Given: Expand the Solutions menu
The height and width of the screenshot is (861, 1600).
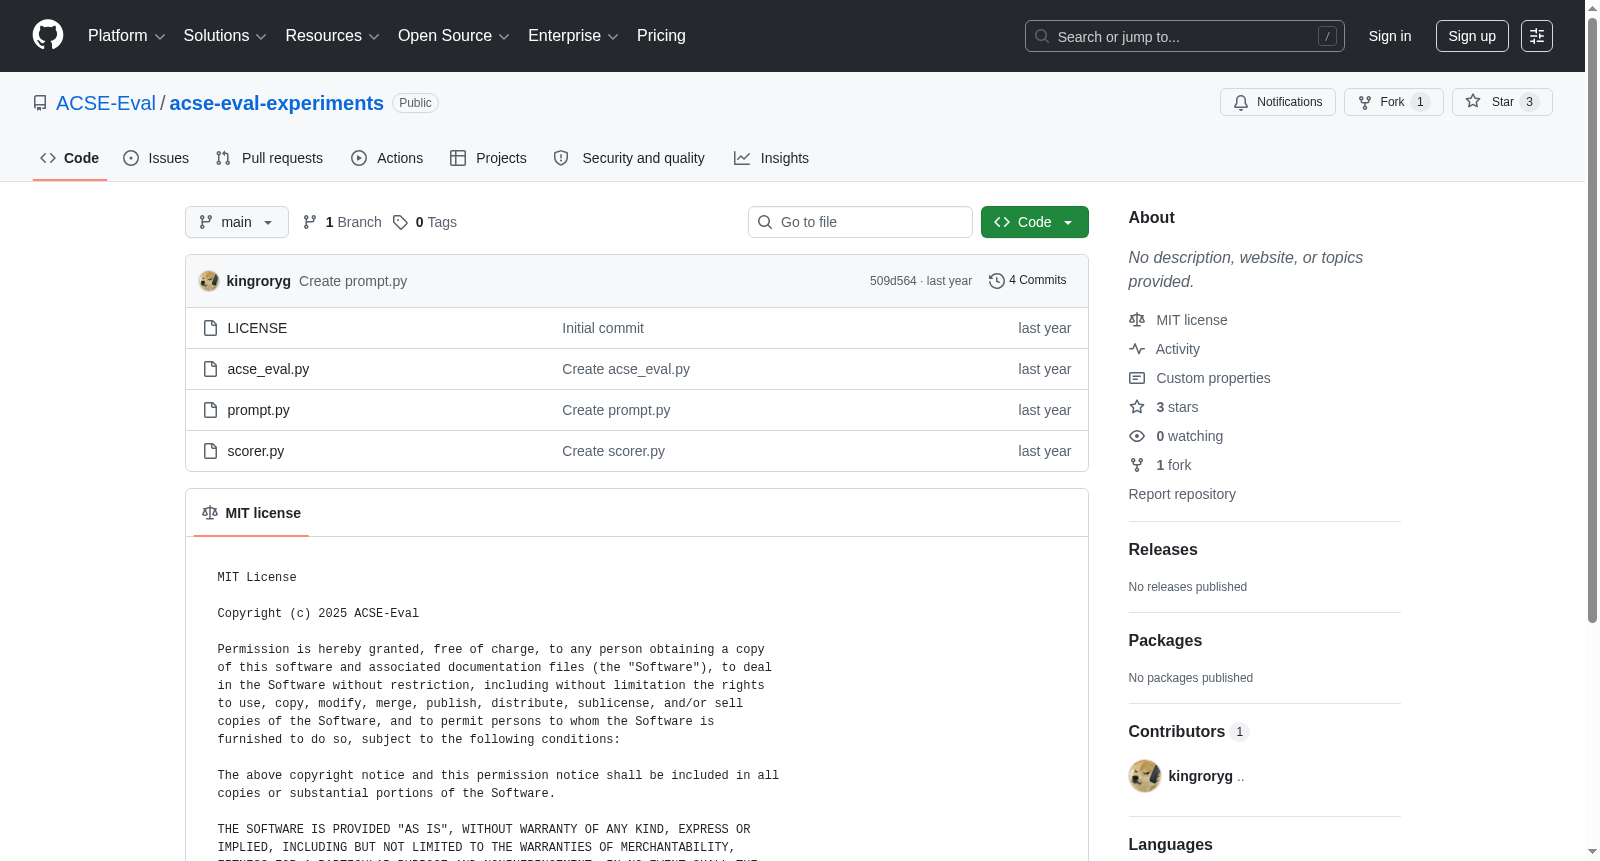Looking at the screenshot, I should click(225, 36).
